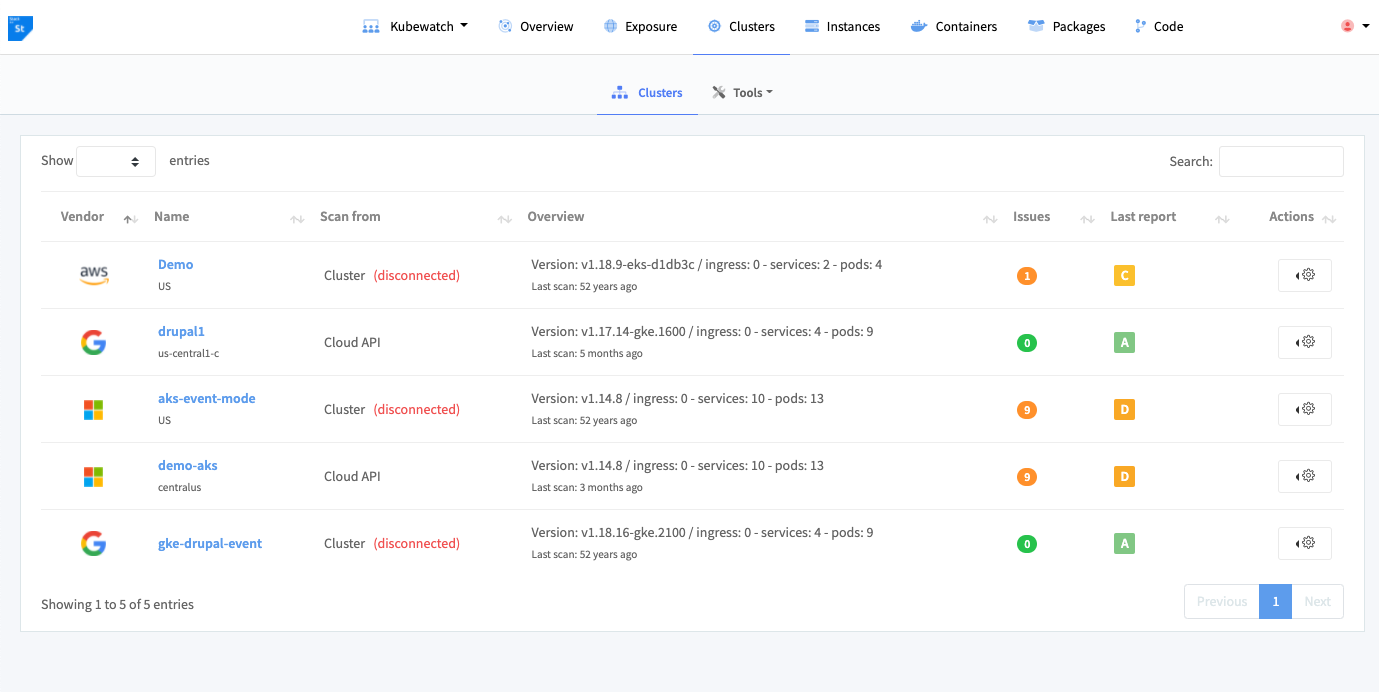Open the actions gear menu for gke-drupal-event
This screenshot has height=692, width=1379.
[x=1305, y=543]
